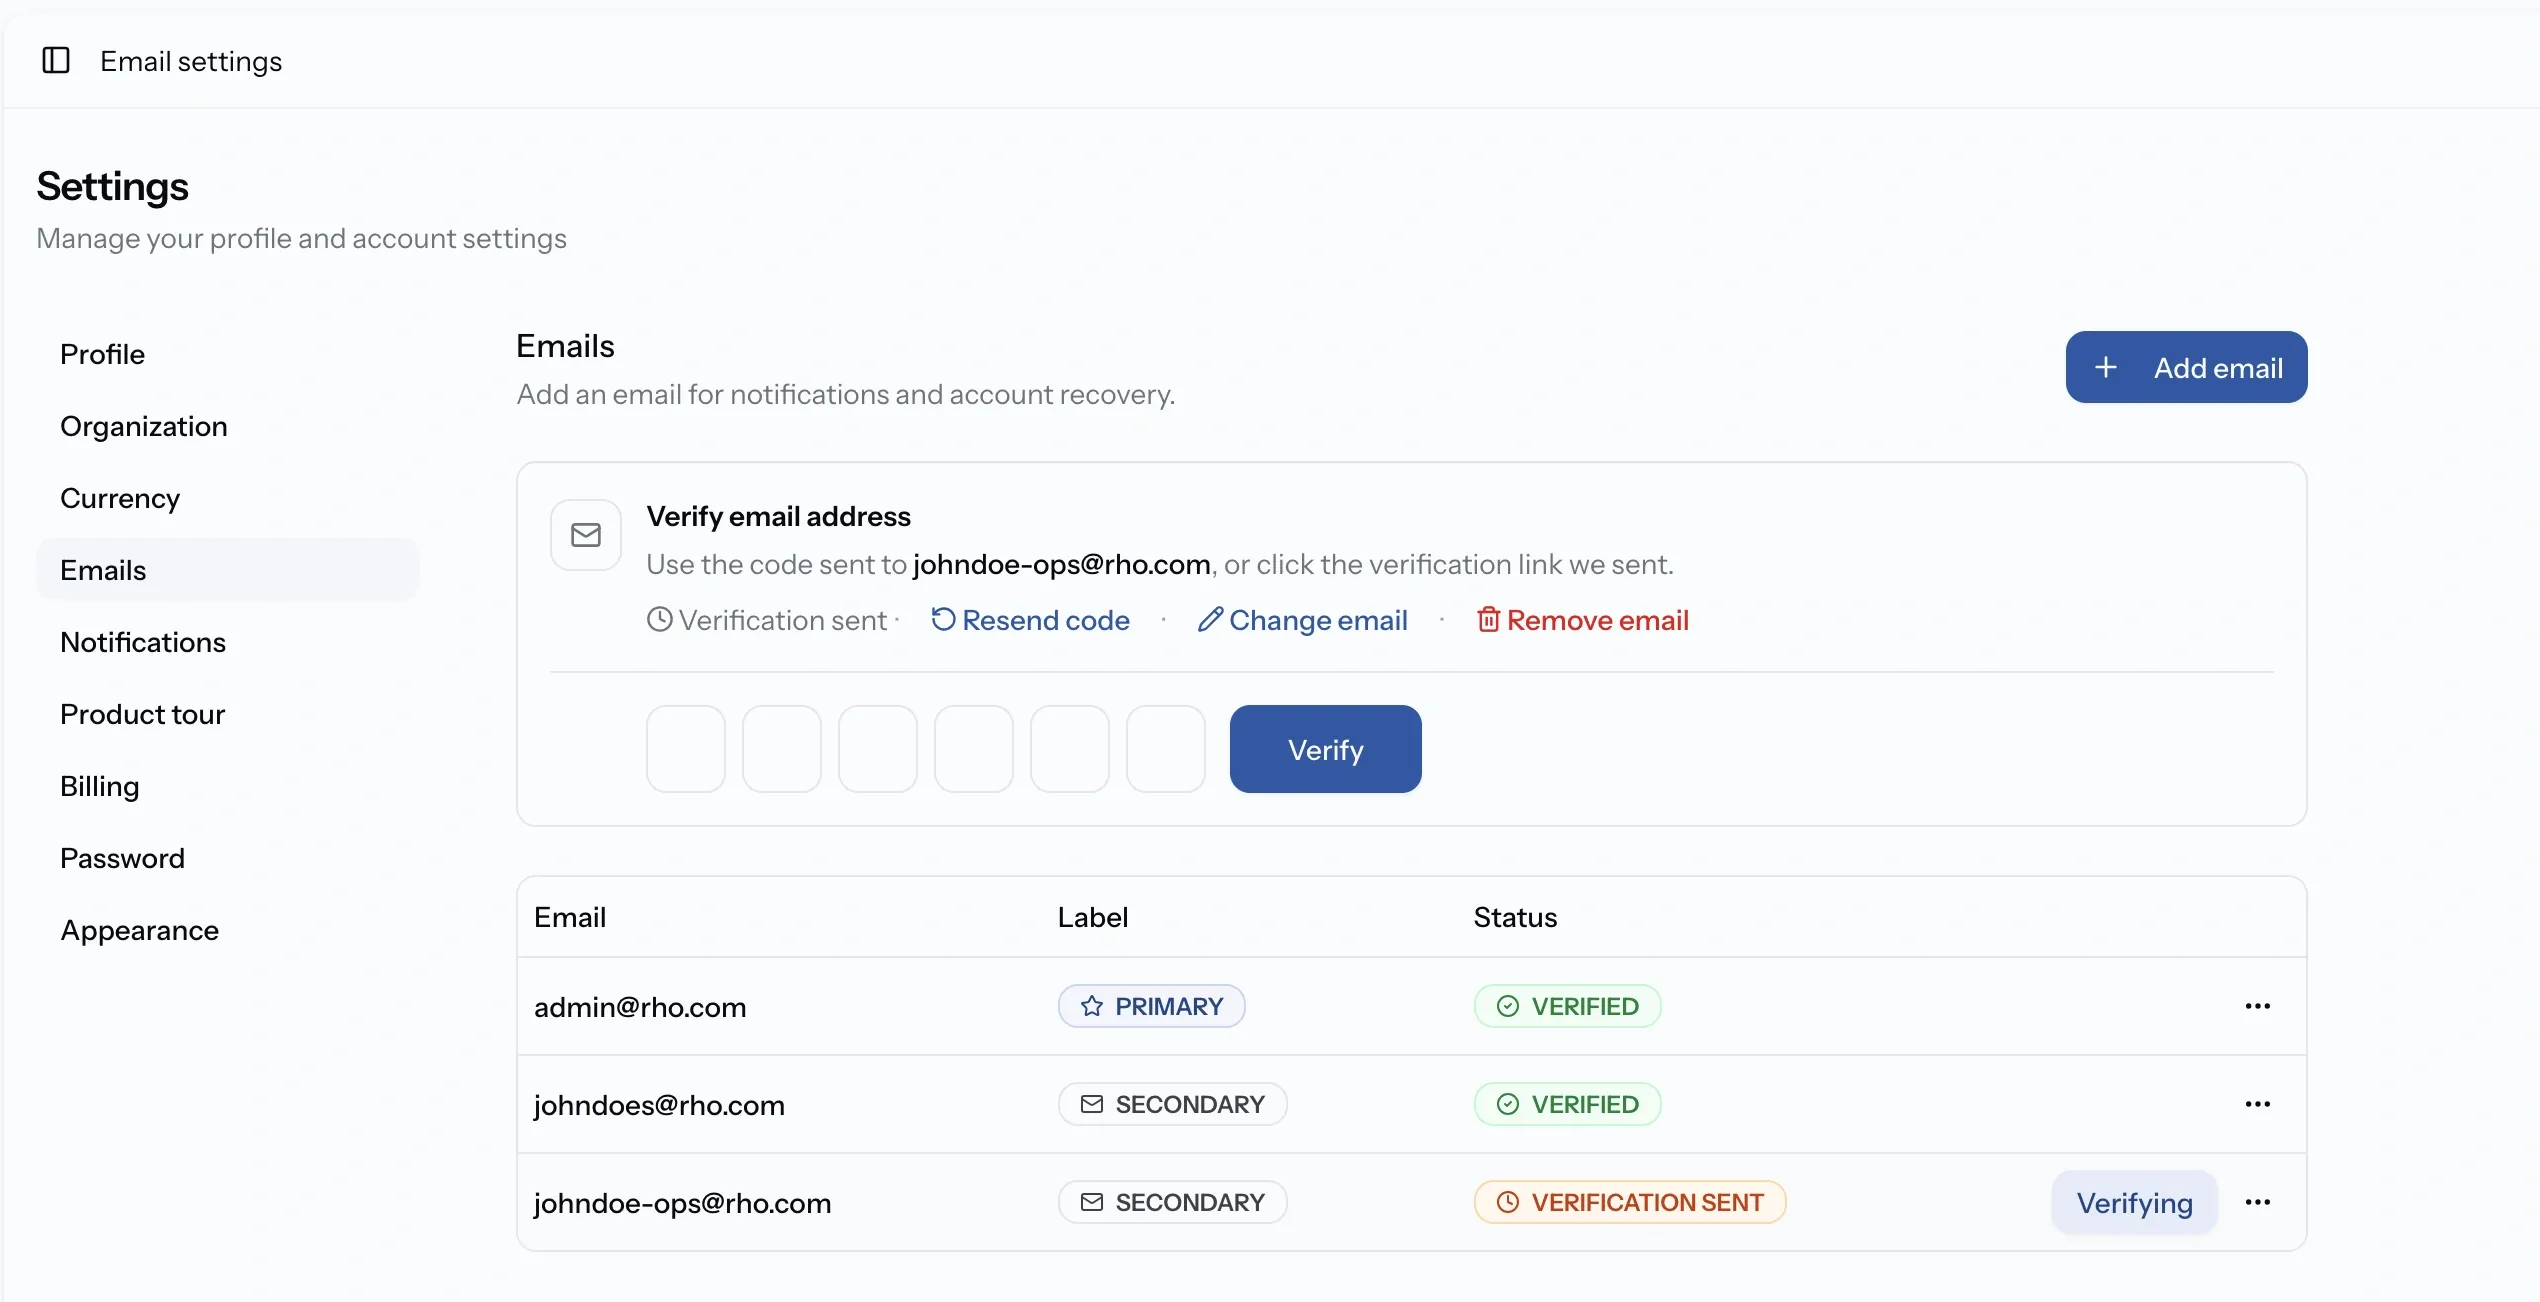Screen dimensions: 2540x1302
Task: Open the actions menu for admin@rho.com
Action: pyautogui.click(x=2257, y=1006)
